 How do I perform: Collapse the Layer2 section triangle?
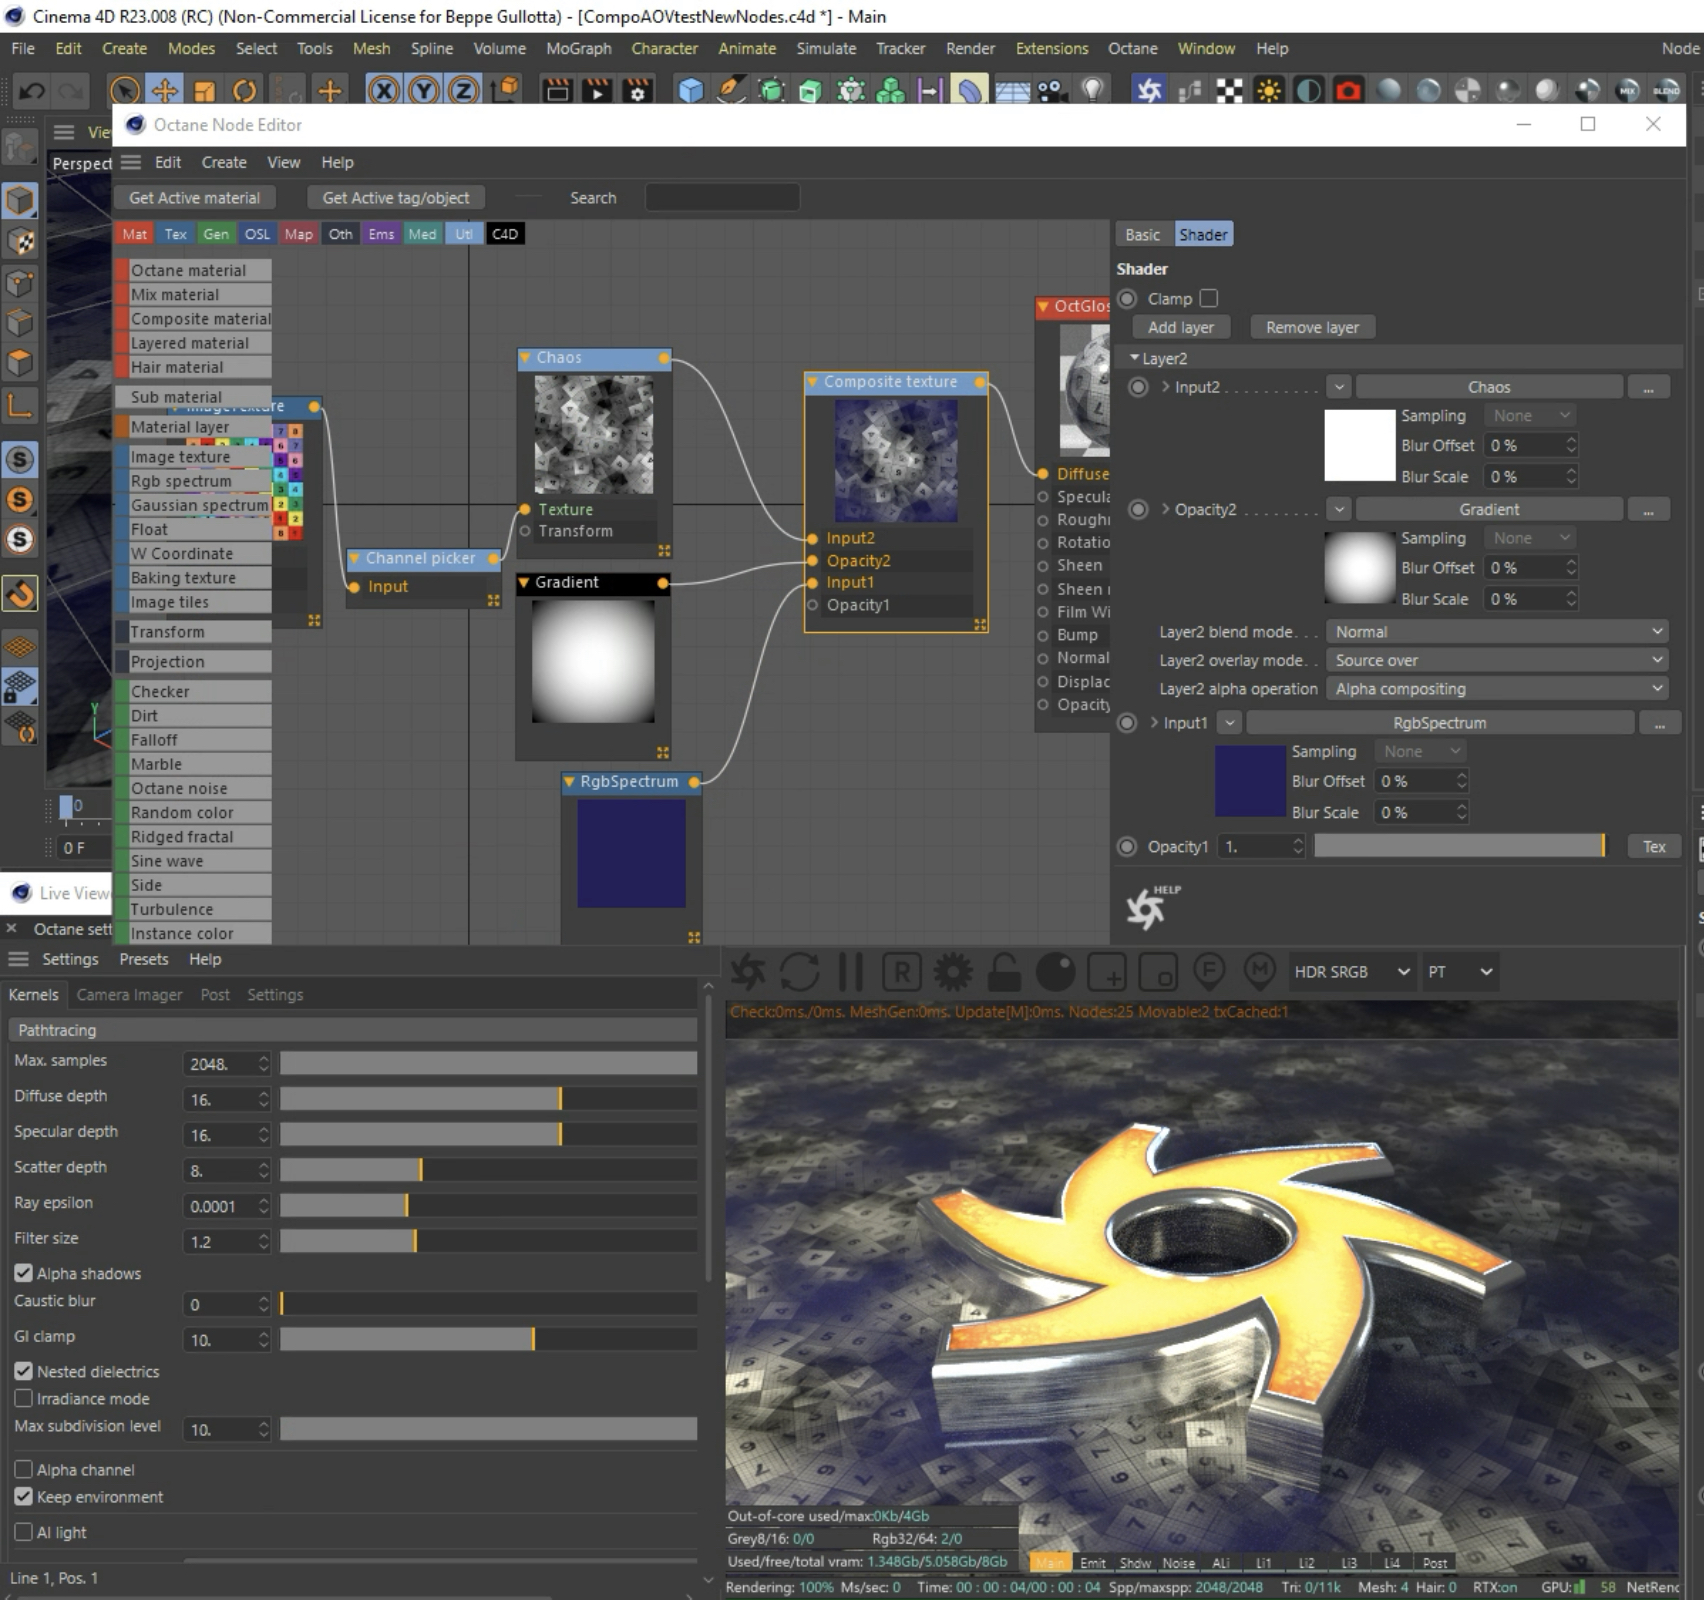click(1134, 357)
